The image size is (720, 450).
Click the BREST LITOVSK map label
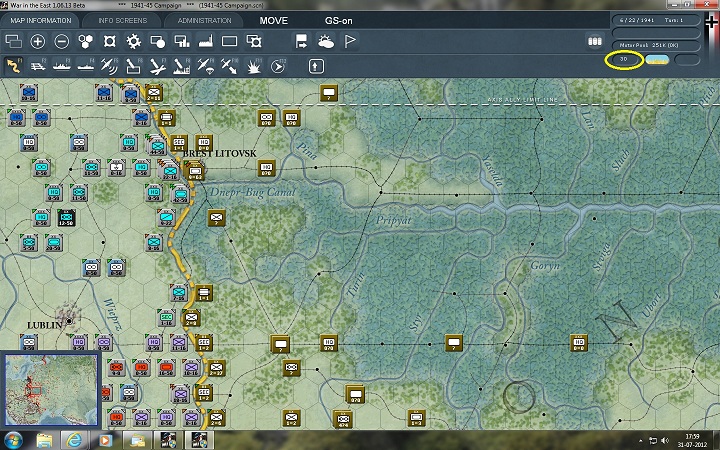[219, 153]
